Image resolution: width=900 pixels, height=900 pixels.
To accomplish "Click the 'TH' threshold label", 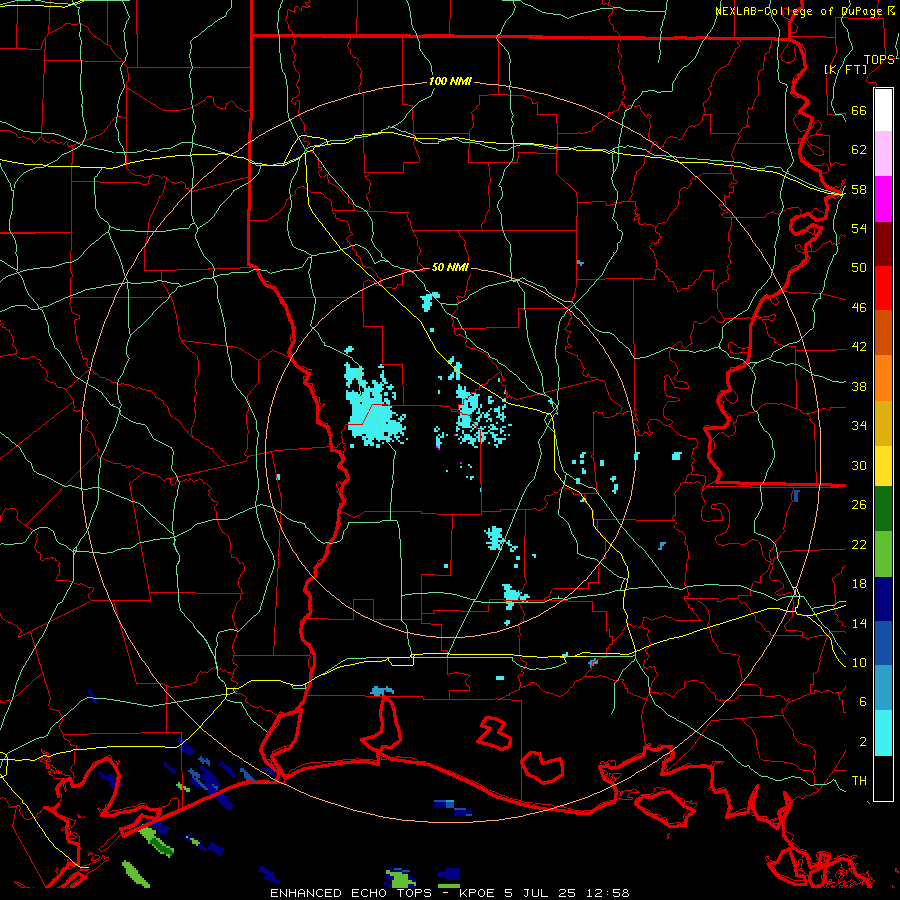I will click(859, 780).
